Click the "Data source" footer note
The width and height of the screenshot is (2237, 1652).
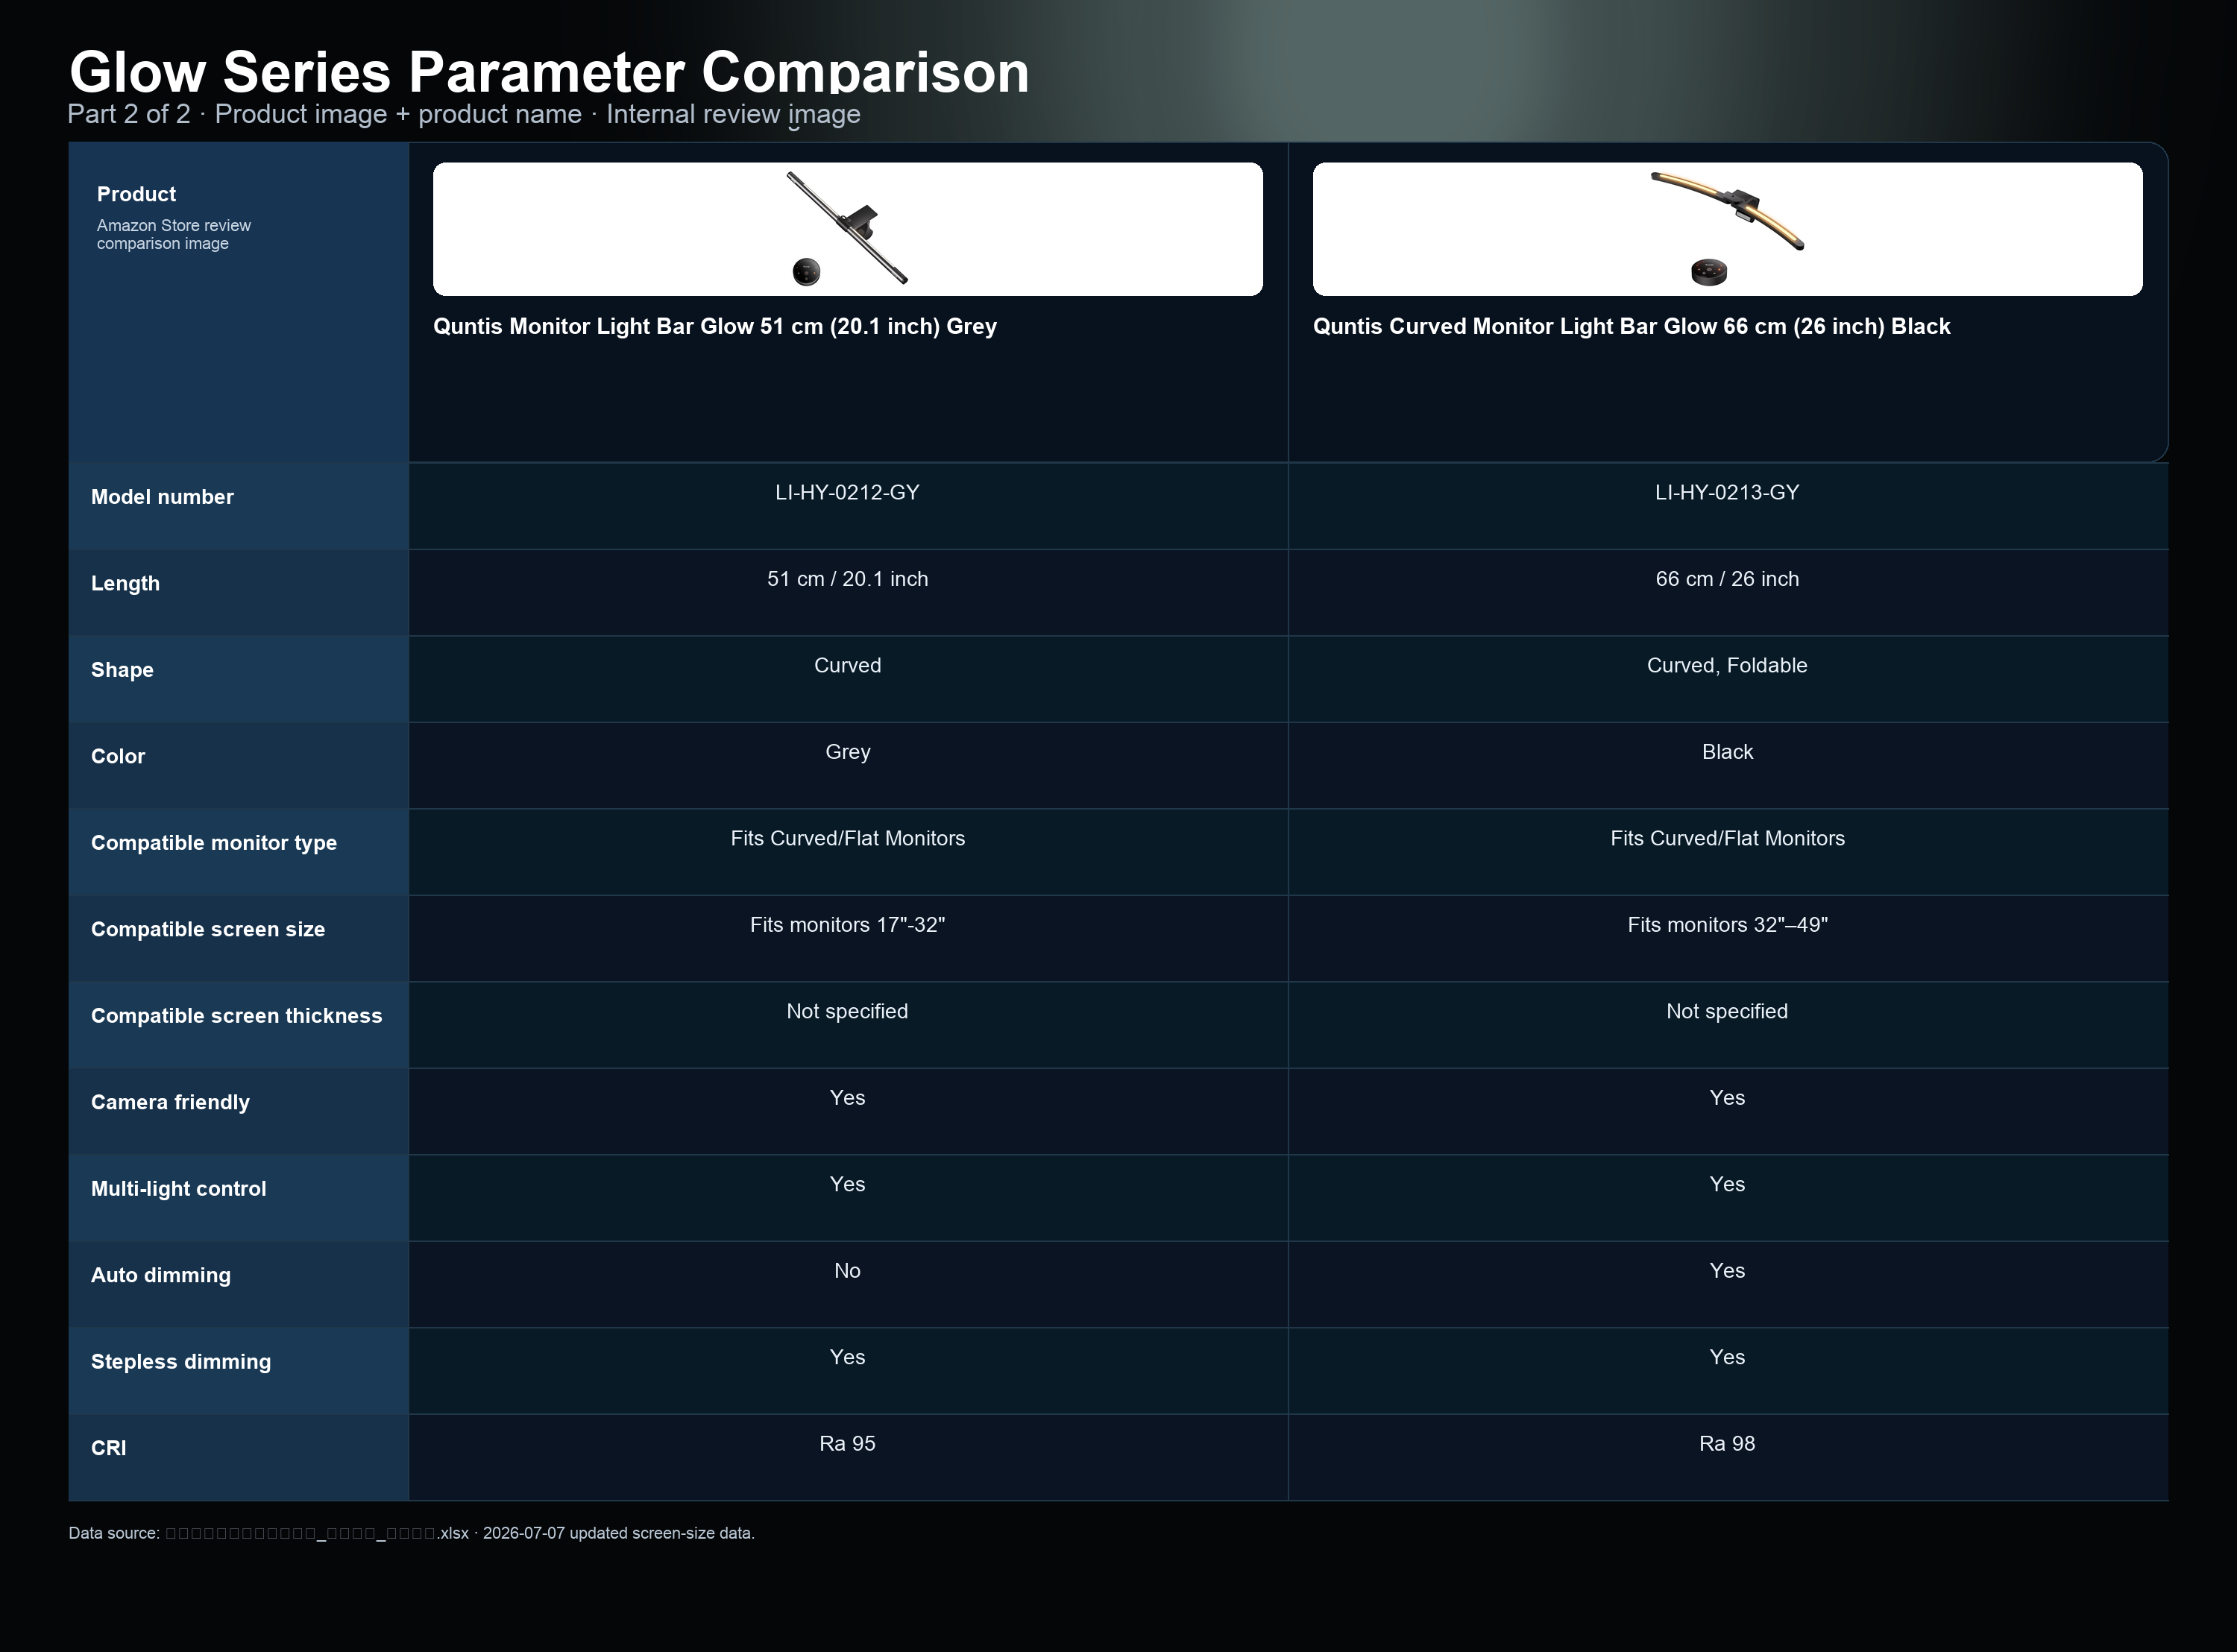tap(411, 1533)
